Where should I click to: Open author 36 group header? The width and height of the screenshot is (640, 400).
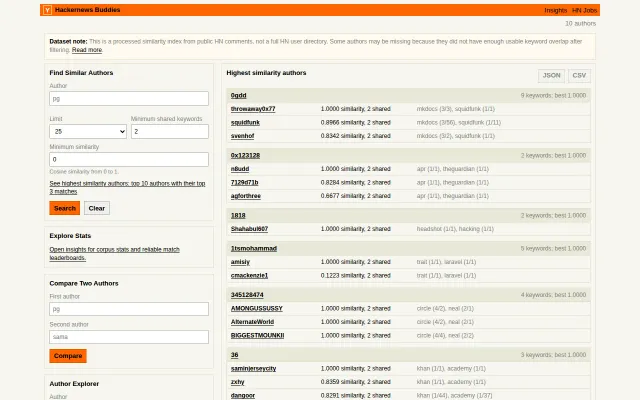[234, 355]
